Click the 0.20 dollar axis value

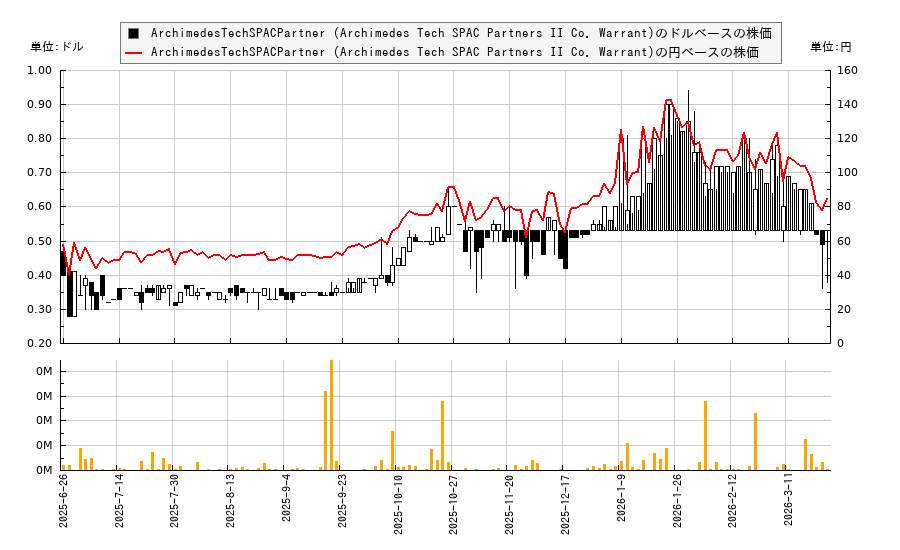40,343
